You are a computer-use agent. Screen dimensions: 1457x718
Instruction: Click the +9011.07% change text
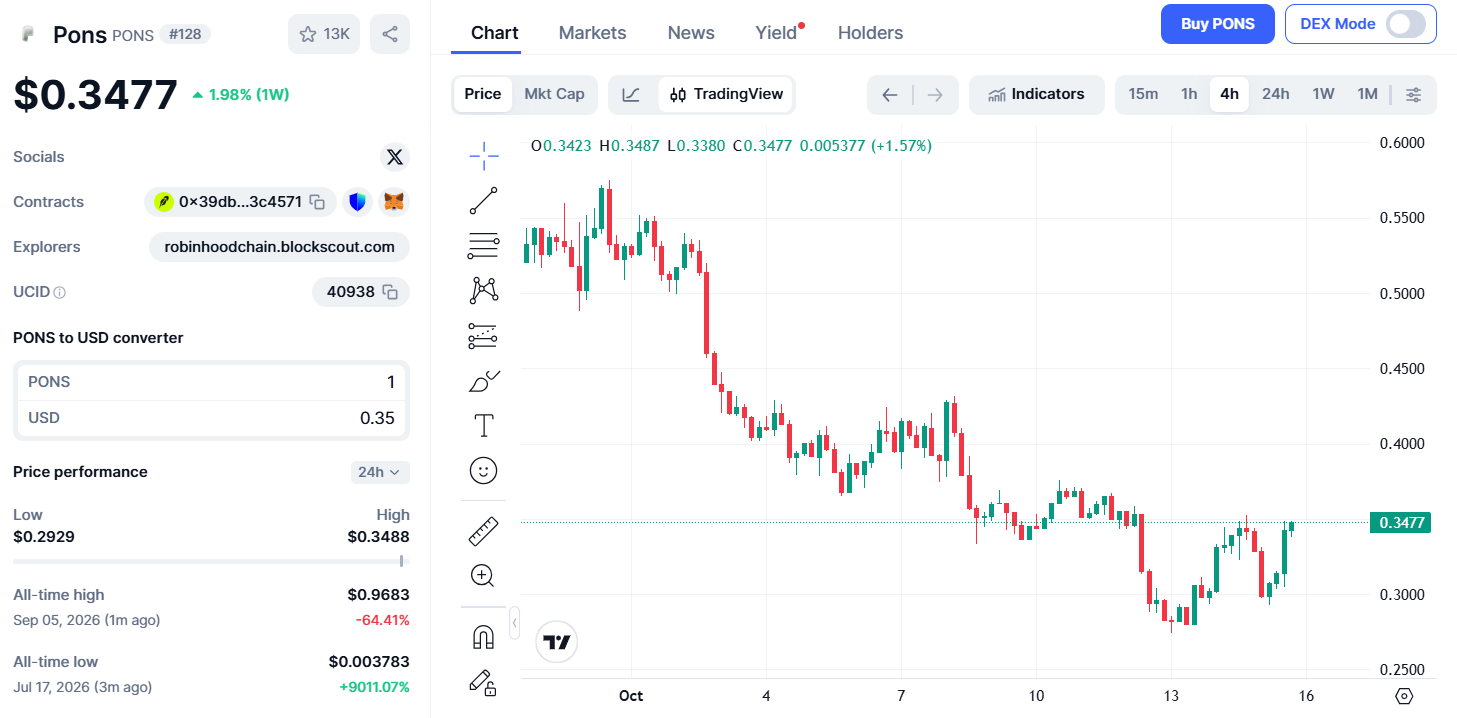pyautogui.click(x=374, y=687)
